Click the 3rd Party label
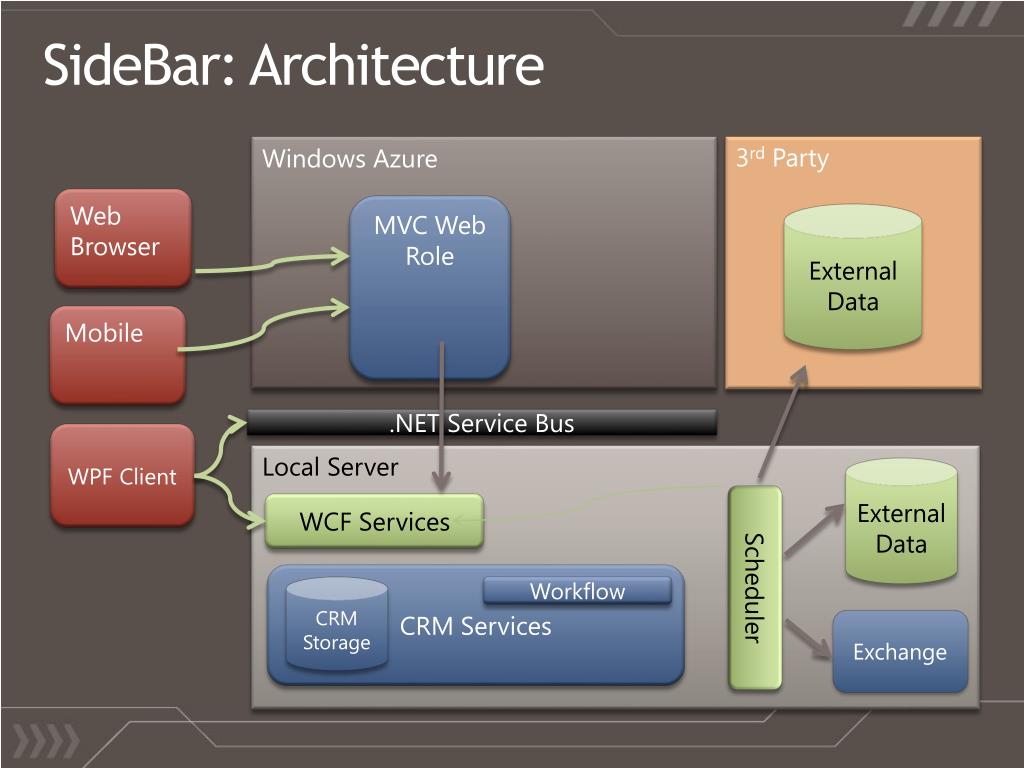 (782, 157)
